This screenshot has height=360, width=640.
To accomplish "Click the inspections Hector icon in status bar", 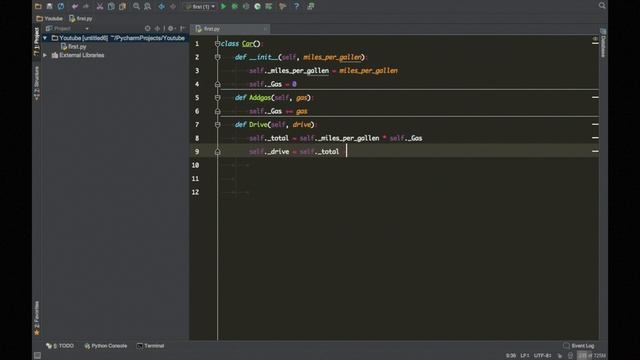I will [x=571, y=356].
